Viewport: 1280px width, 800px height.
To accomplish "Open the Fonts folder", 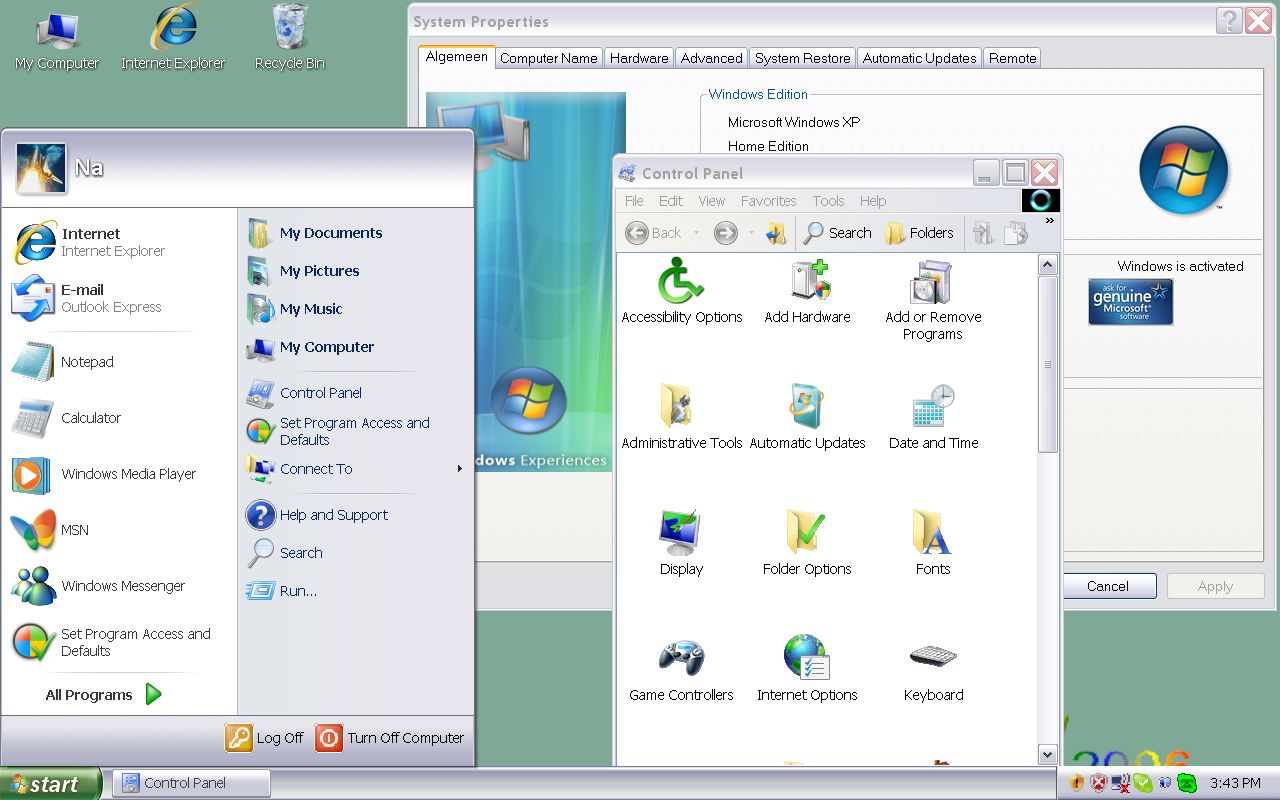I will [933, 543].
